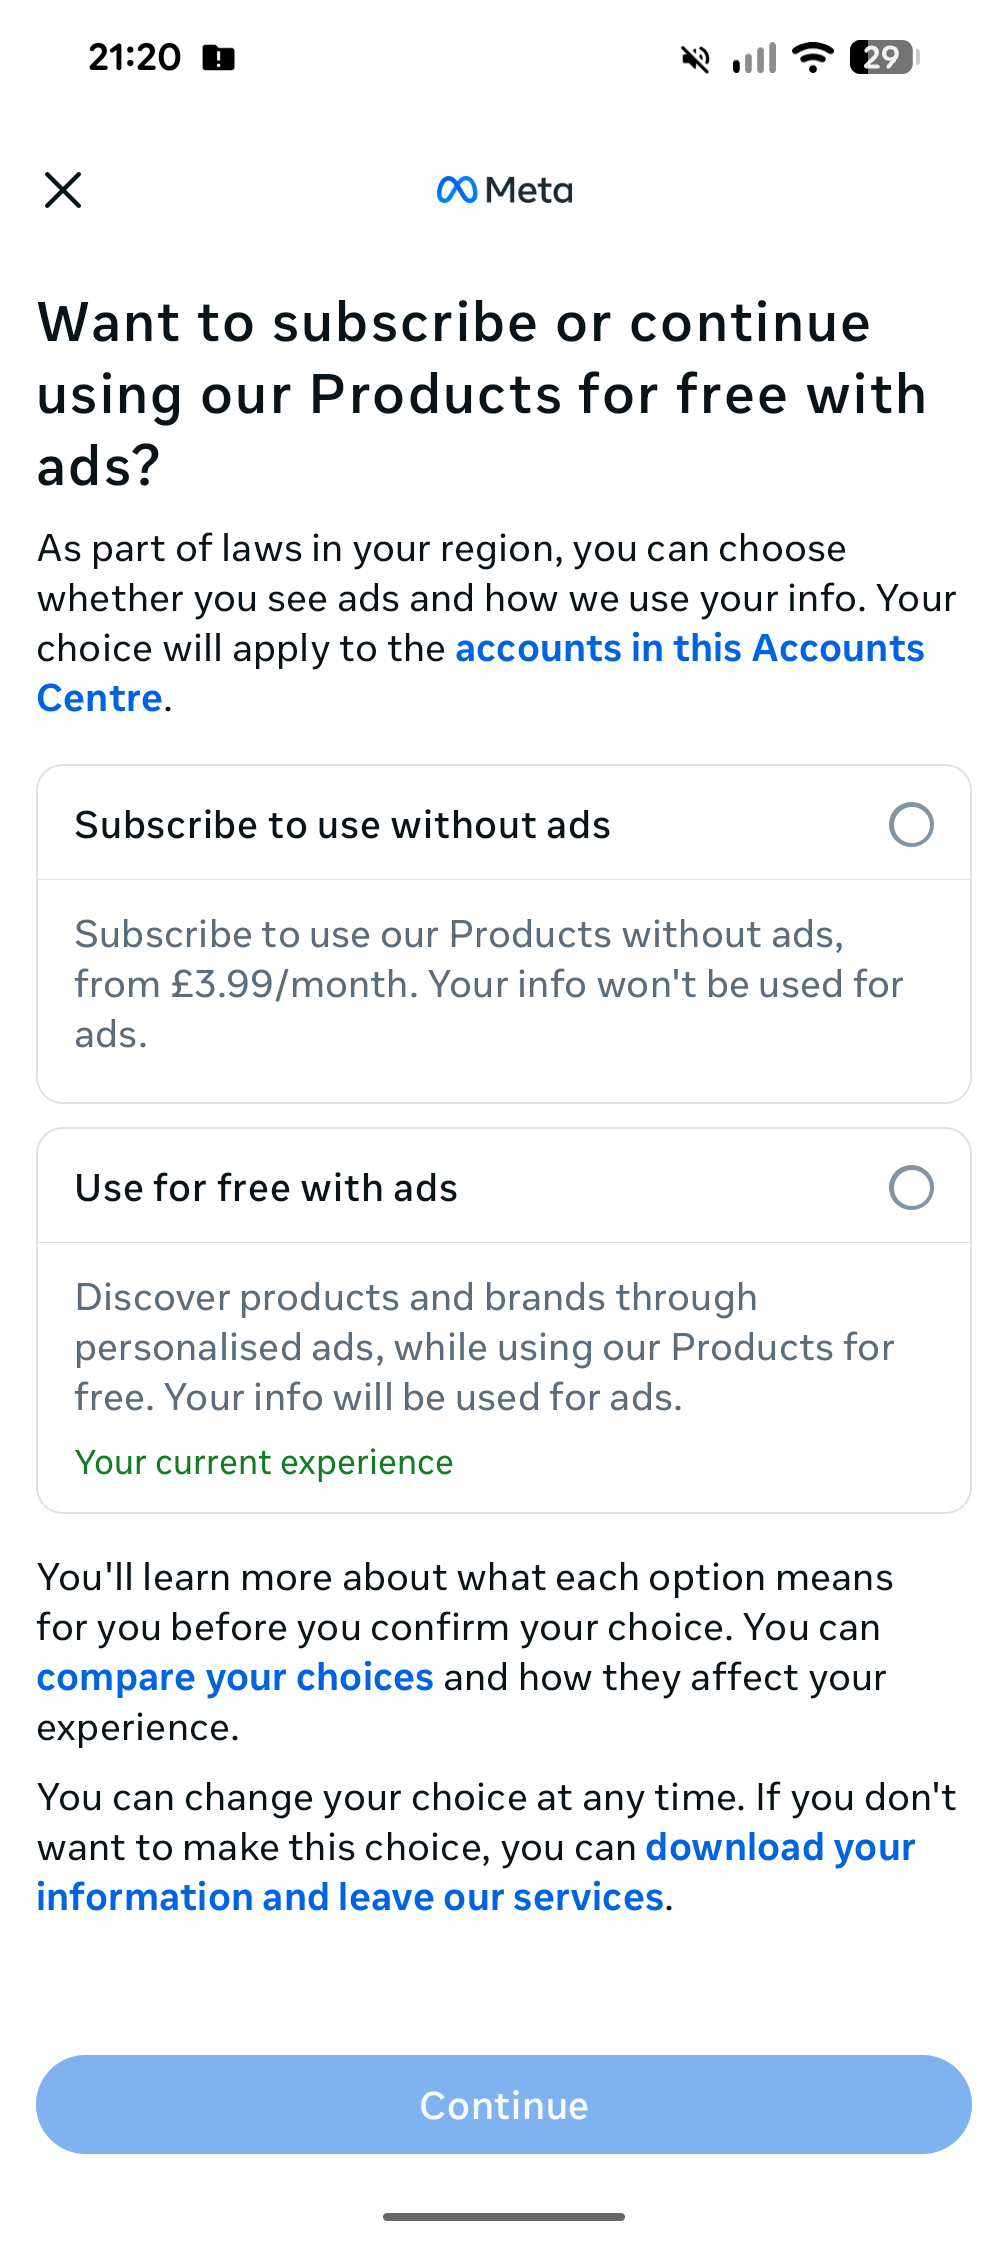Select the Subscribe to use without ads radio
Viewport: 1008px width, 2244px height.
pos(911,825)
